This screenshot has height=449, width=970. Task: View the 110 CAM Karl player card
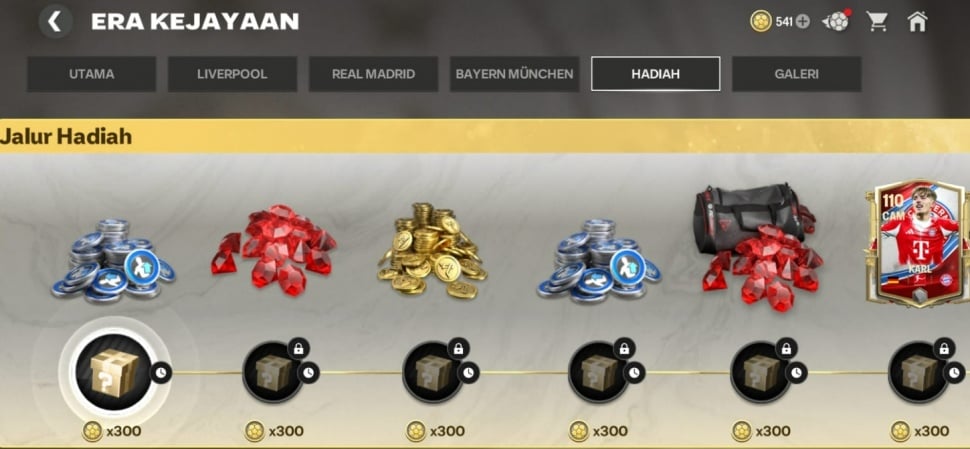coord(919,243)
